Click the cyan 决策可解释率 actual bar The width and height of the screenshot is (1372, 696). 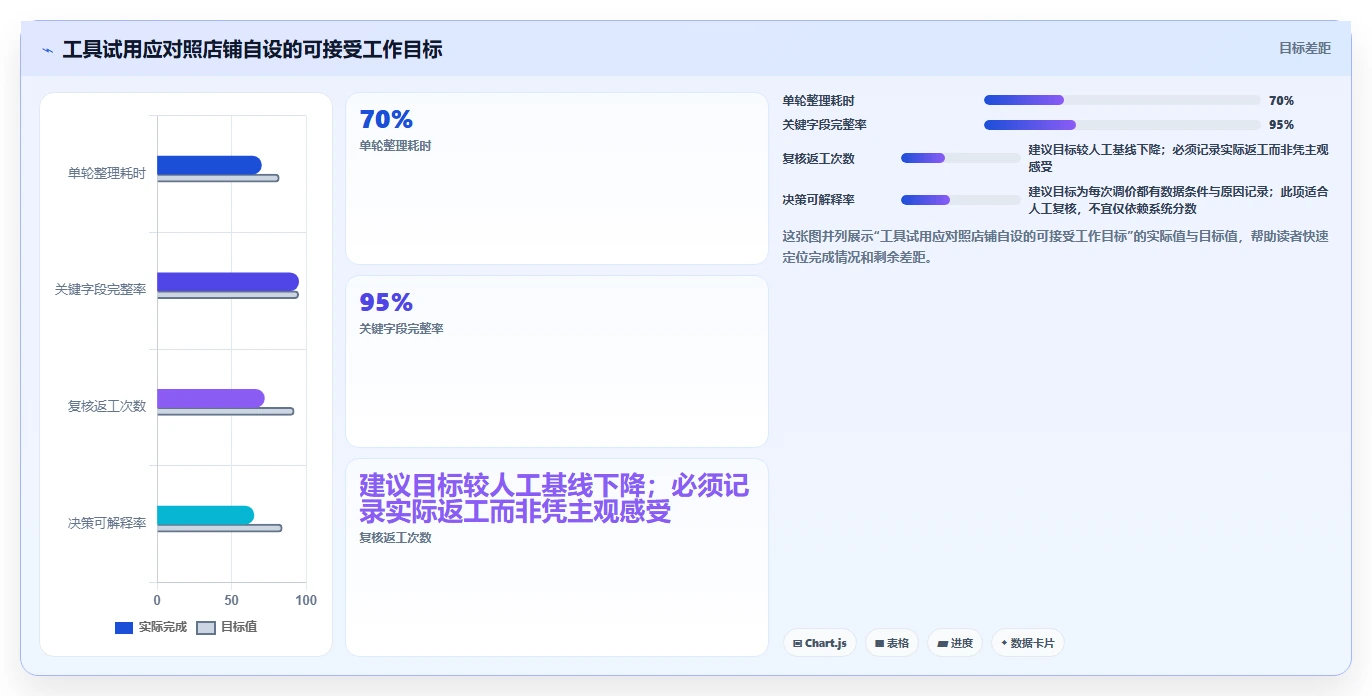(205, 515)
